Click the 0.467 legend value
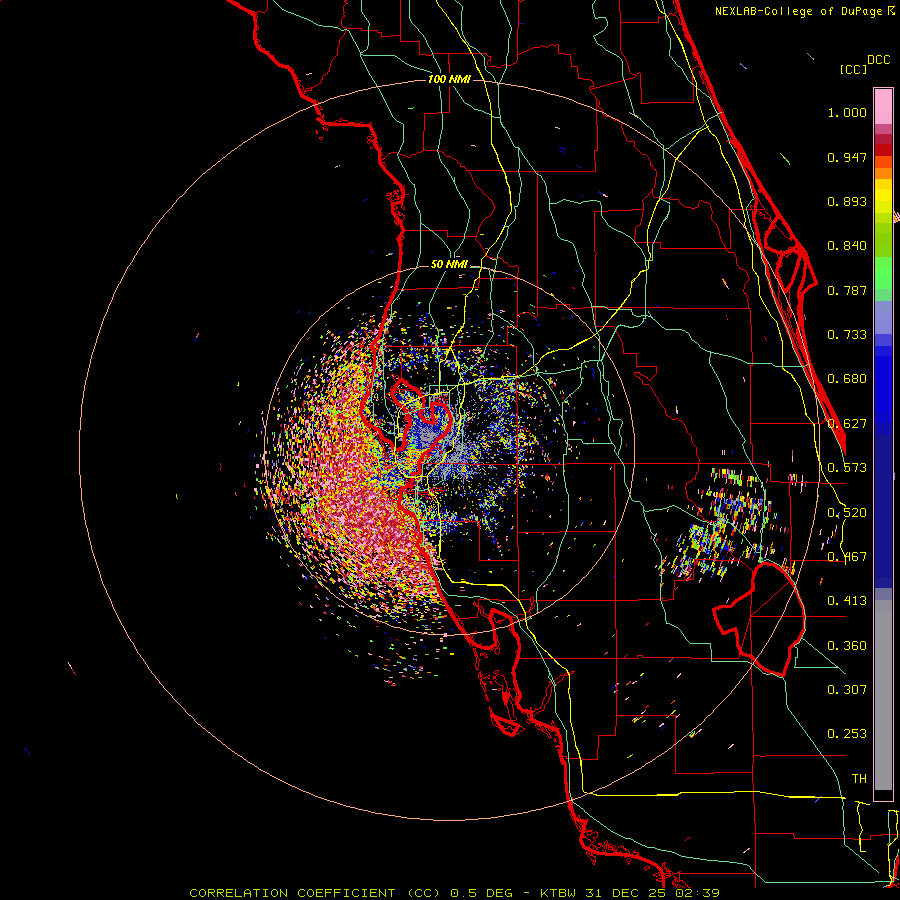Image resolution: width=900 pixels, height=900 pixels. point(847,557)
